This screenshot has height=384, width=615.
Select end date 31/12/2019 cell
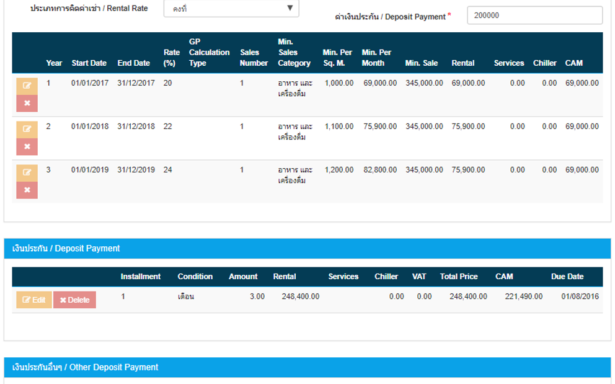[x=136, y=170]
